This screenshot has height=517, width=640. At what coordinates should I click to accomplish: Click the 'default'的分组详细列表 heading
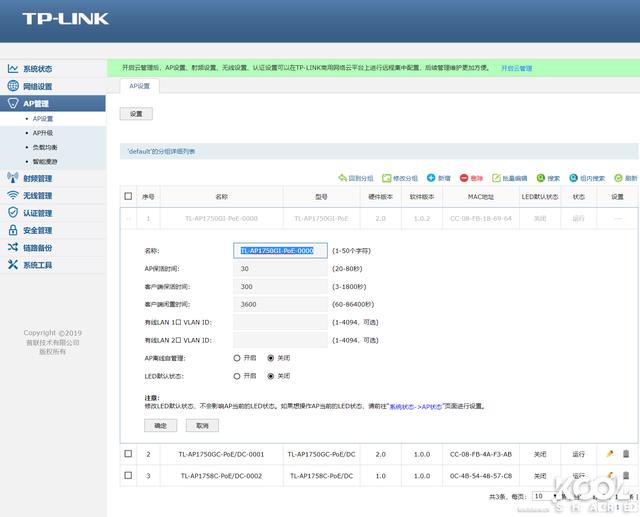point(161,151)
